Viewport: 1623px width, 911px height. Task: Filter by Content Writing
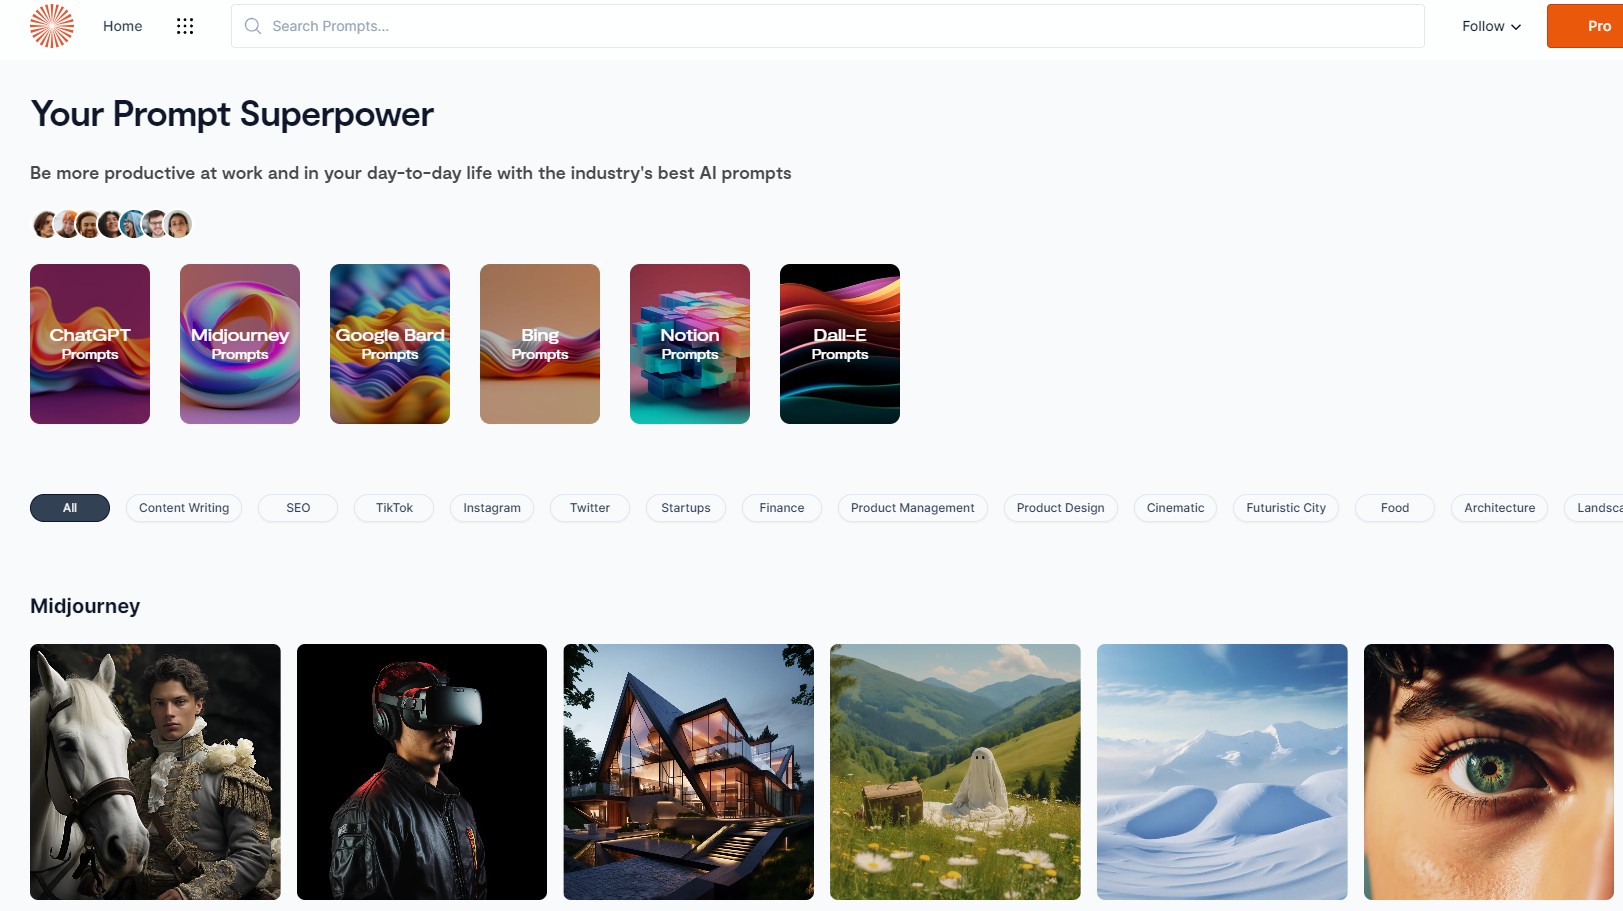pos(184,508)
